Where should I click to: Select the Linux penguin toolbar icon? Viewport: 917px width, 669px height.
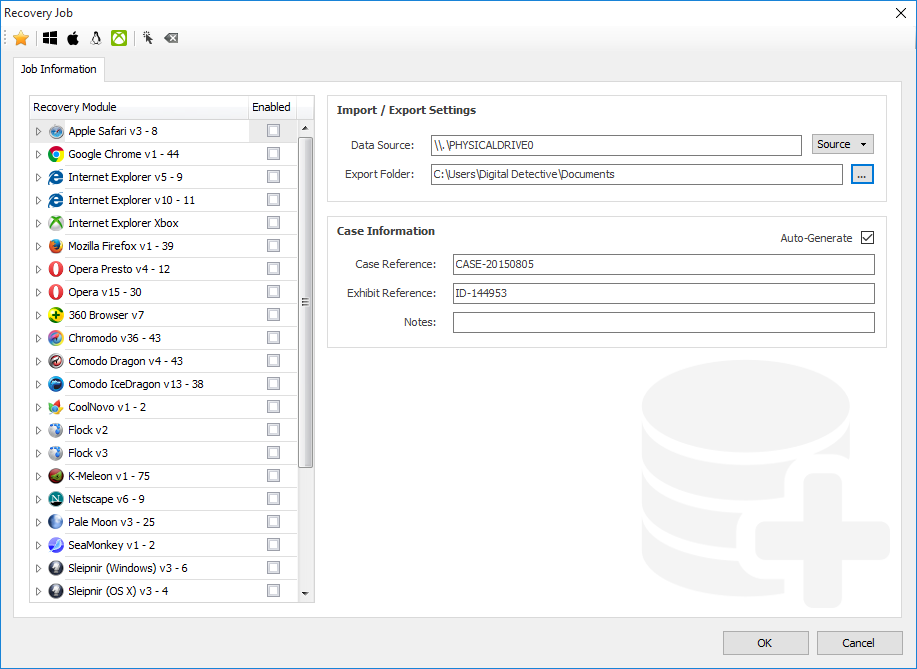[x=96, y=38]
